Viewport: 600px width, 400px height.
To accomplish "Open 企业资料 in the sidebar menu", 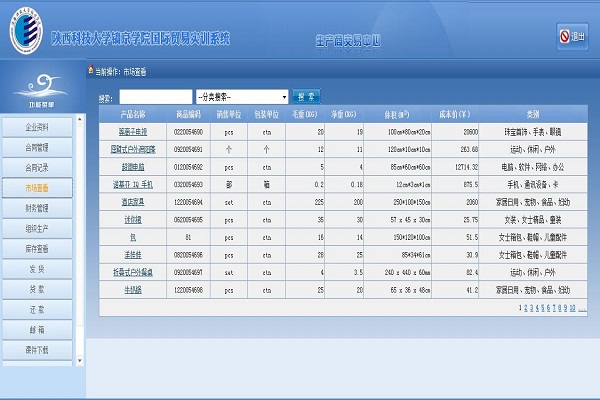I will tap(38, 127).
